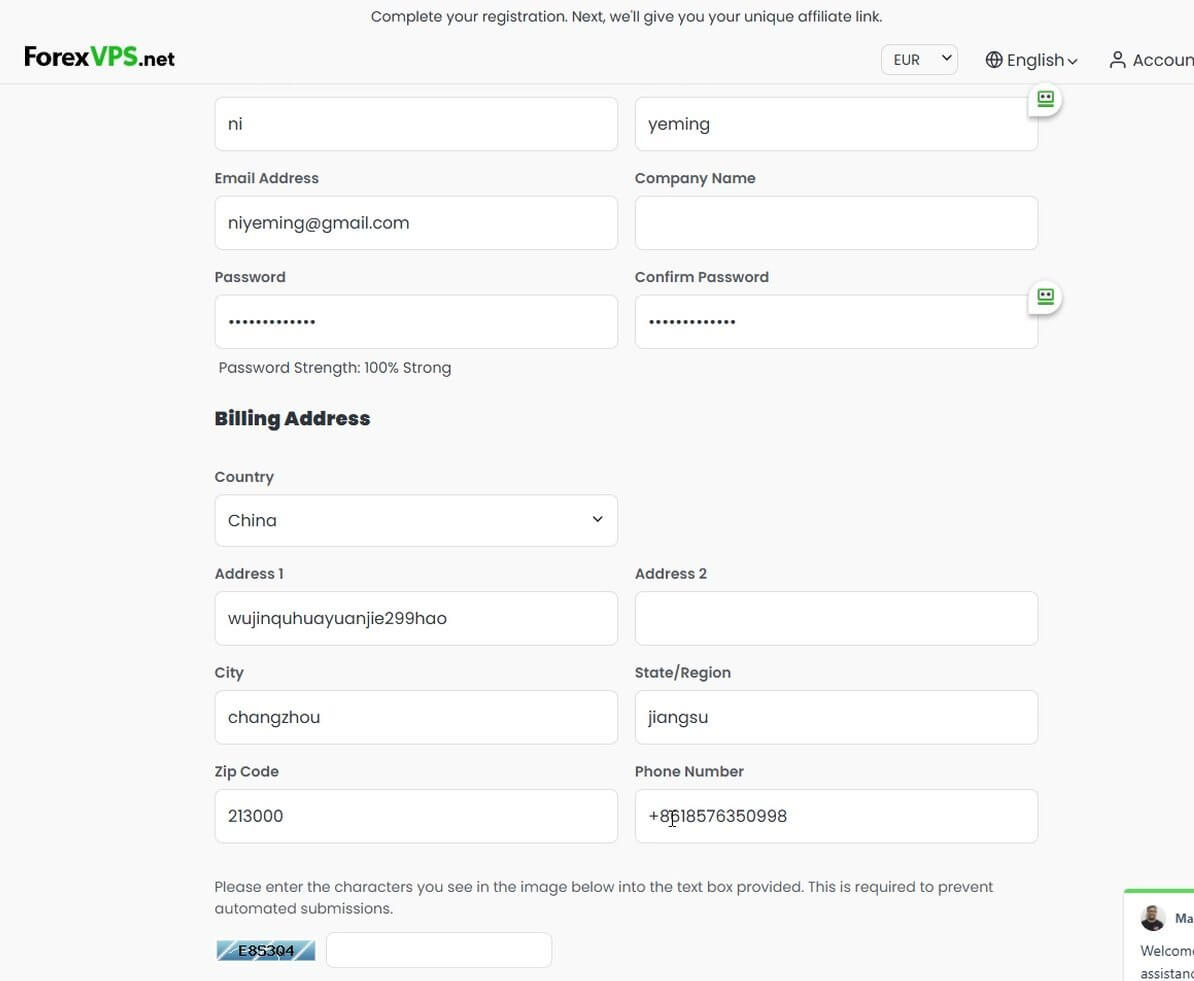The width and height of the screenshot is (1194, 981).
Task: Expand the English language menu
Action: pos(1032,59)
